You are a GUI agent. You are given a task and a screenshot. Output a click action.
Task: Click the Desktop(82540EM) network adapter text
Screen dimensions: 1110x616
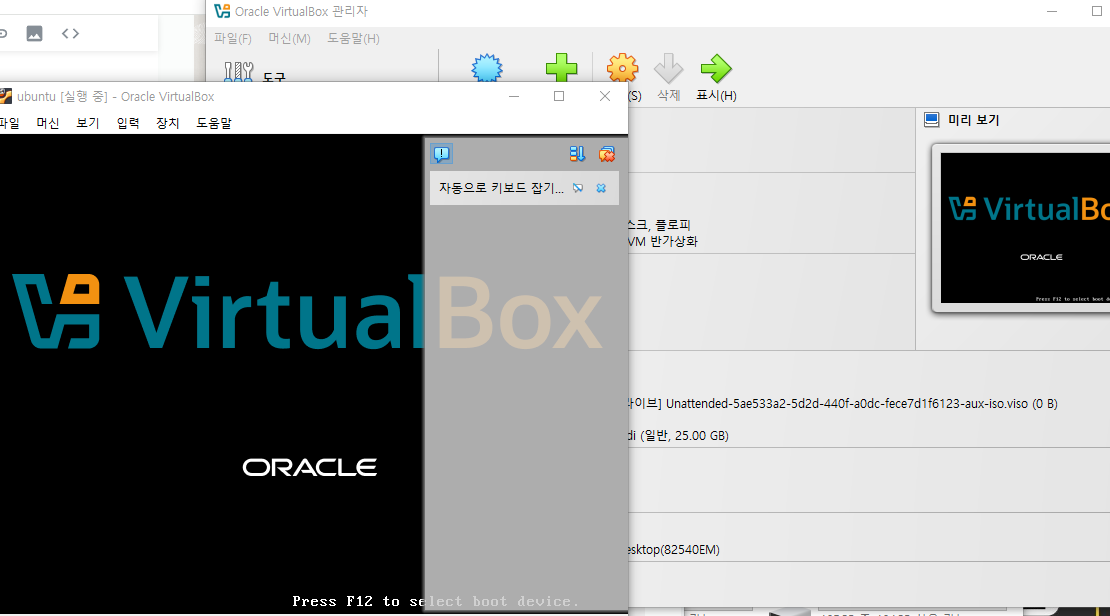[x=673, y=549]
